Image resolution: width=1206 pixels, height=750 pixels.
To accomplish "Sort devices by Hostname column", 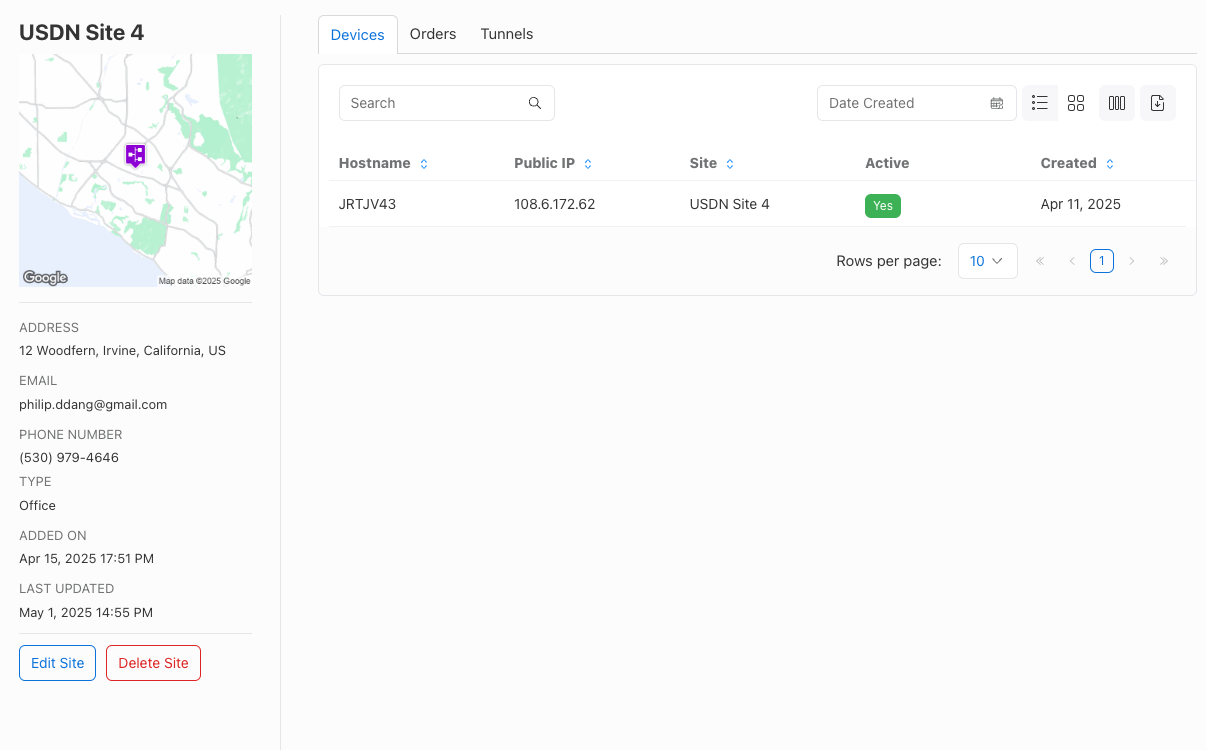I will point(424,164).
